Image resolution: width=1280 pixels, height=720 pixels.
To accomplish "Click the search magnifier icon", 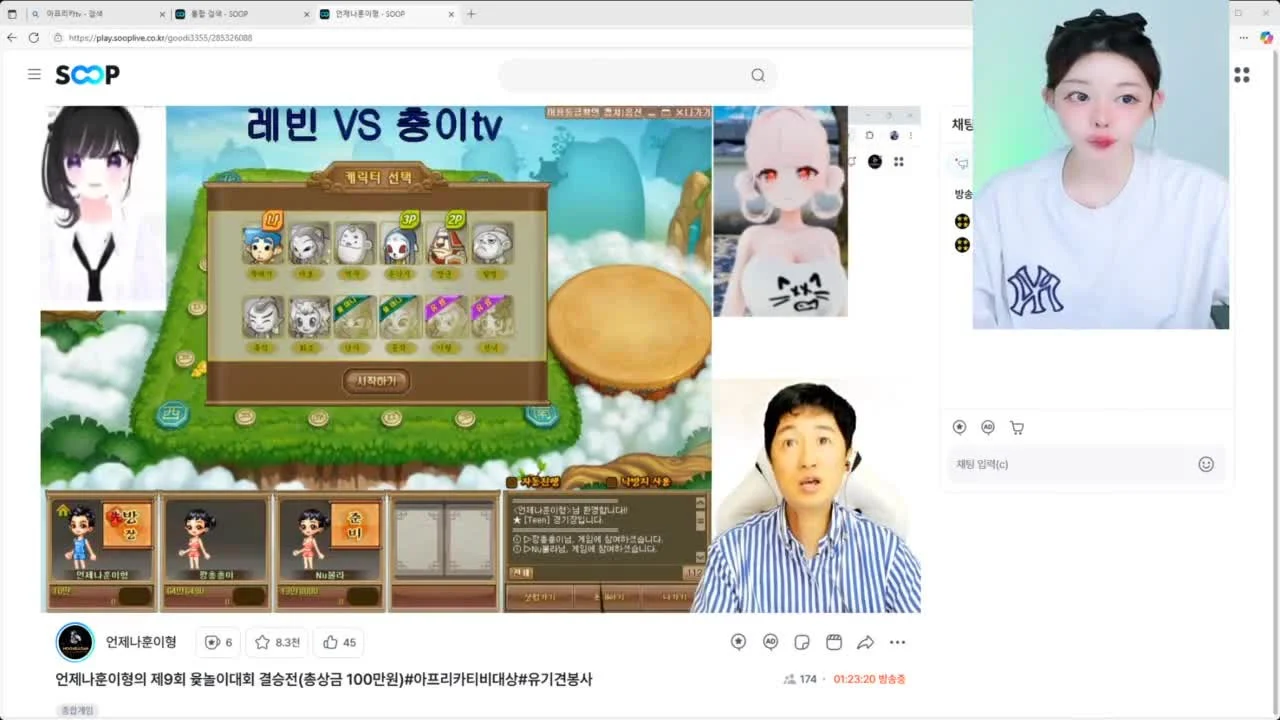I will [x=758, y=75].
